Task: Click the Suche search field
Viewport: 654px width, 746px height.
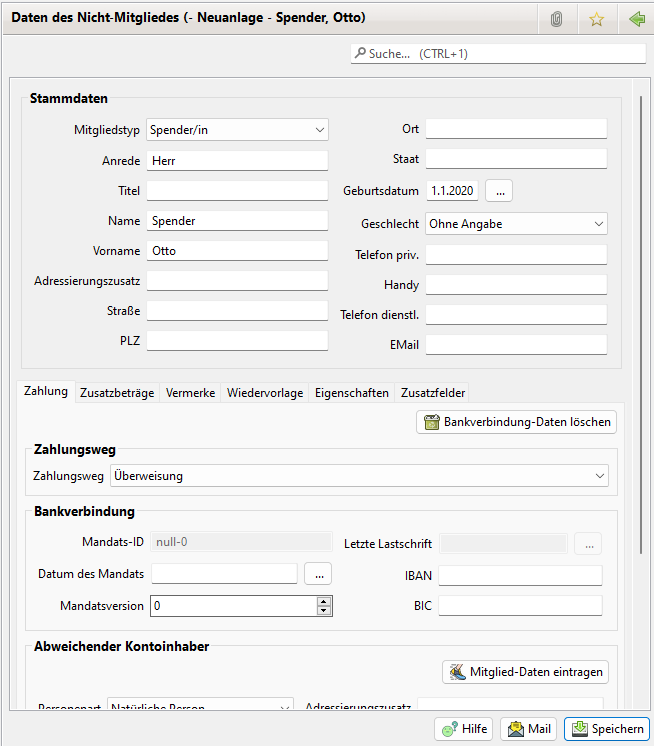Action: tap(497, 54)
